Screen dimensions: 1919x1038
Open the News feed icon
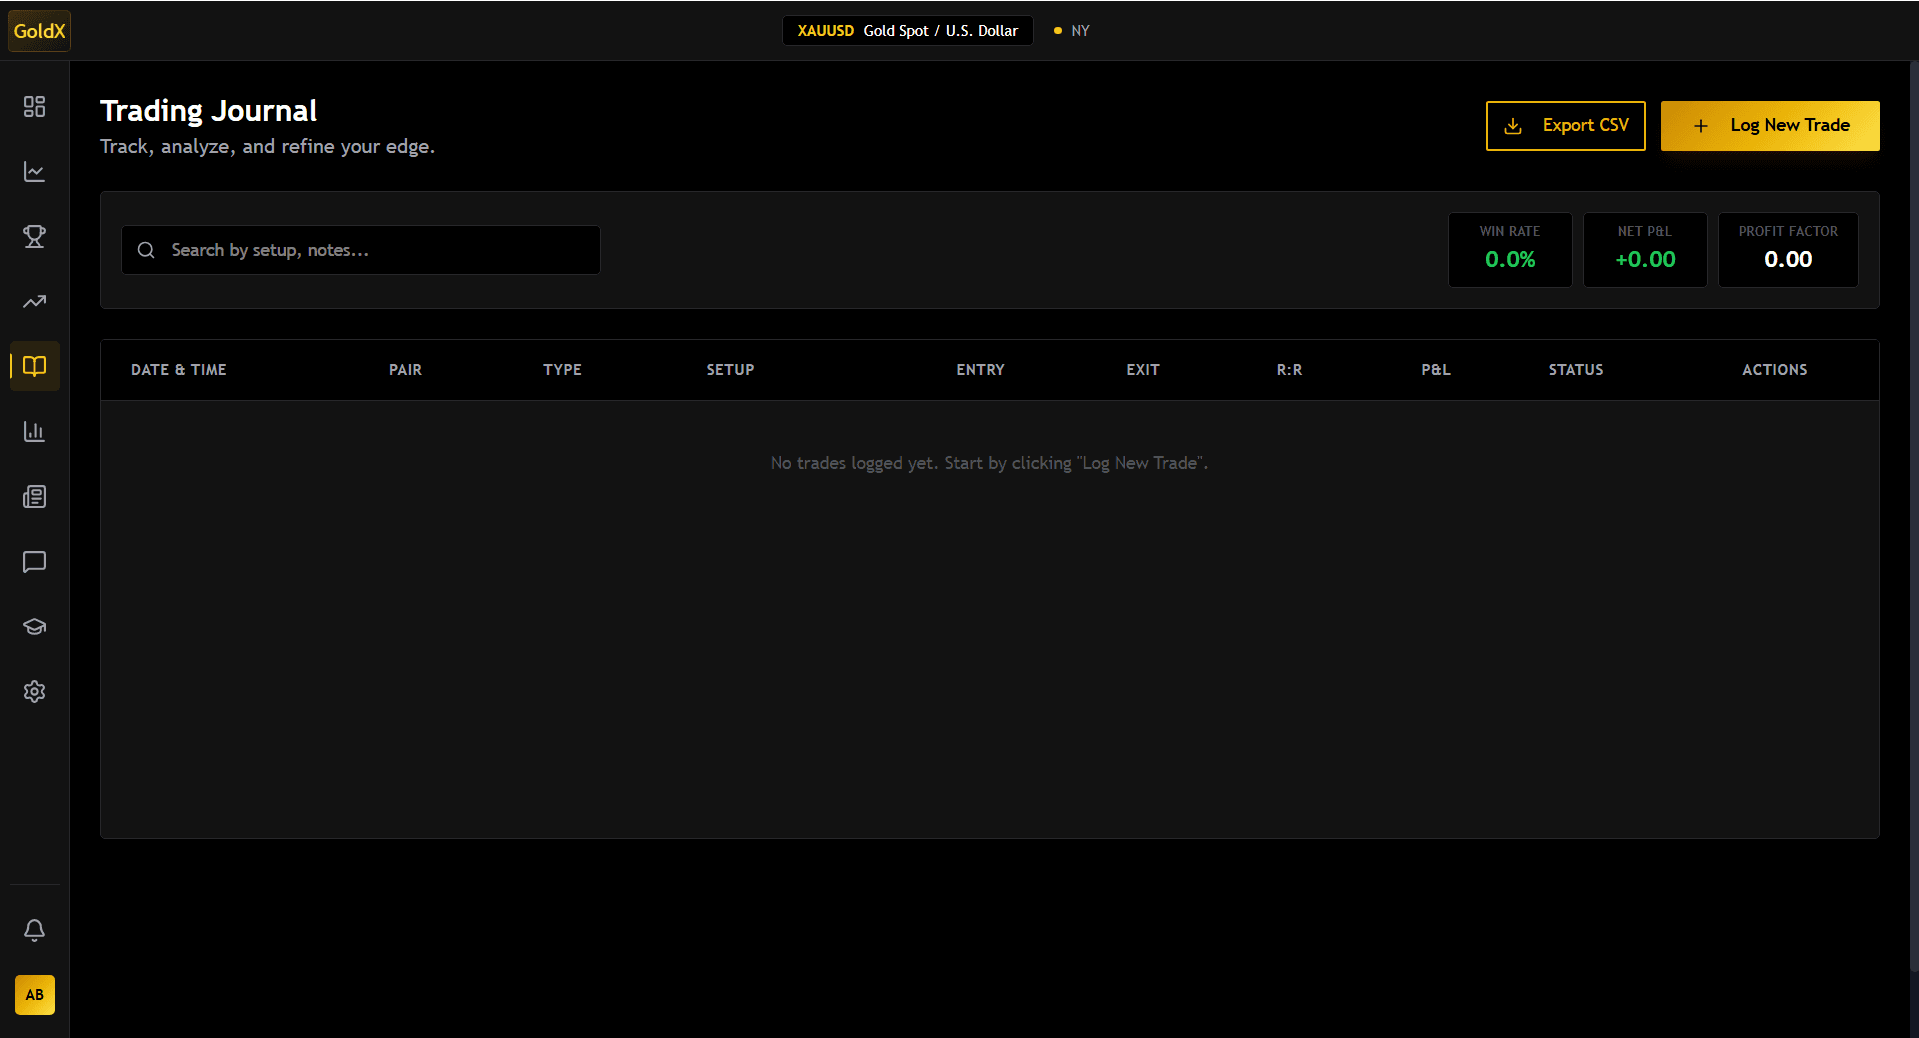click(x=34, y=496)
